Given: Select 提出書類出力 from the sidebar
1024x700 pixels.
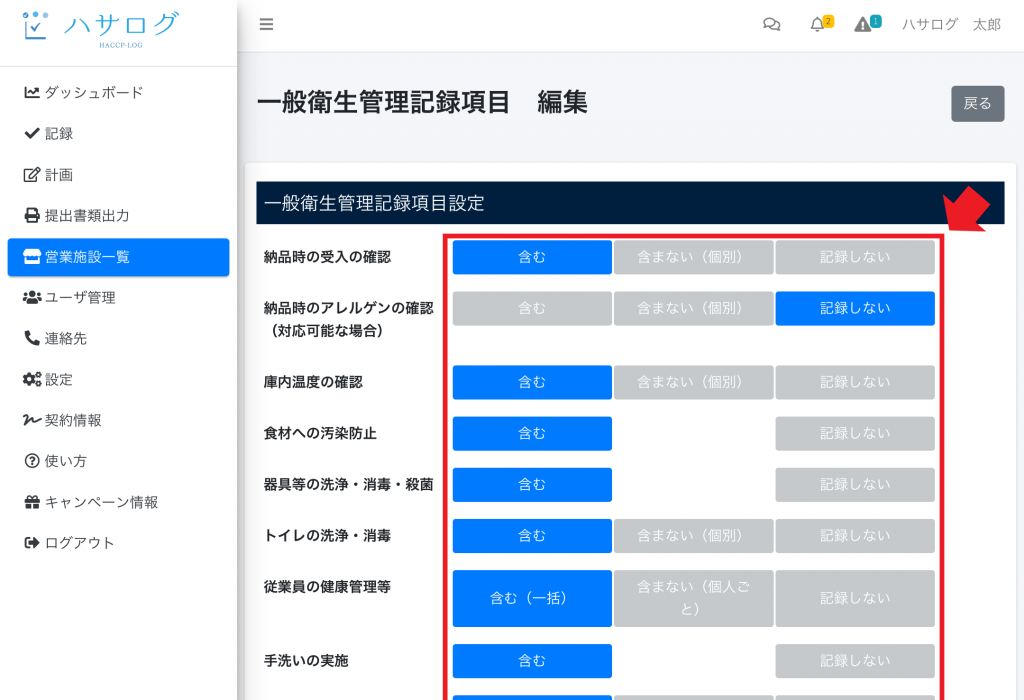Looking at the screenshot, I should (87, 215).
